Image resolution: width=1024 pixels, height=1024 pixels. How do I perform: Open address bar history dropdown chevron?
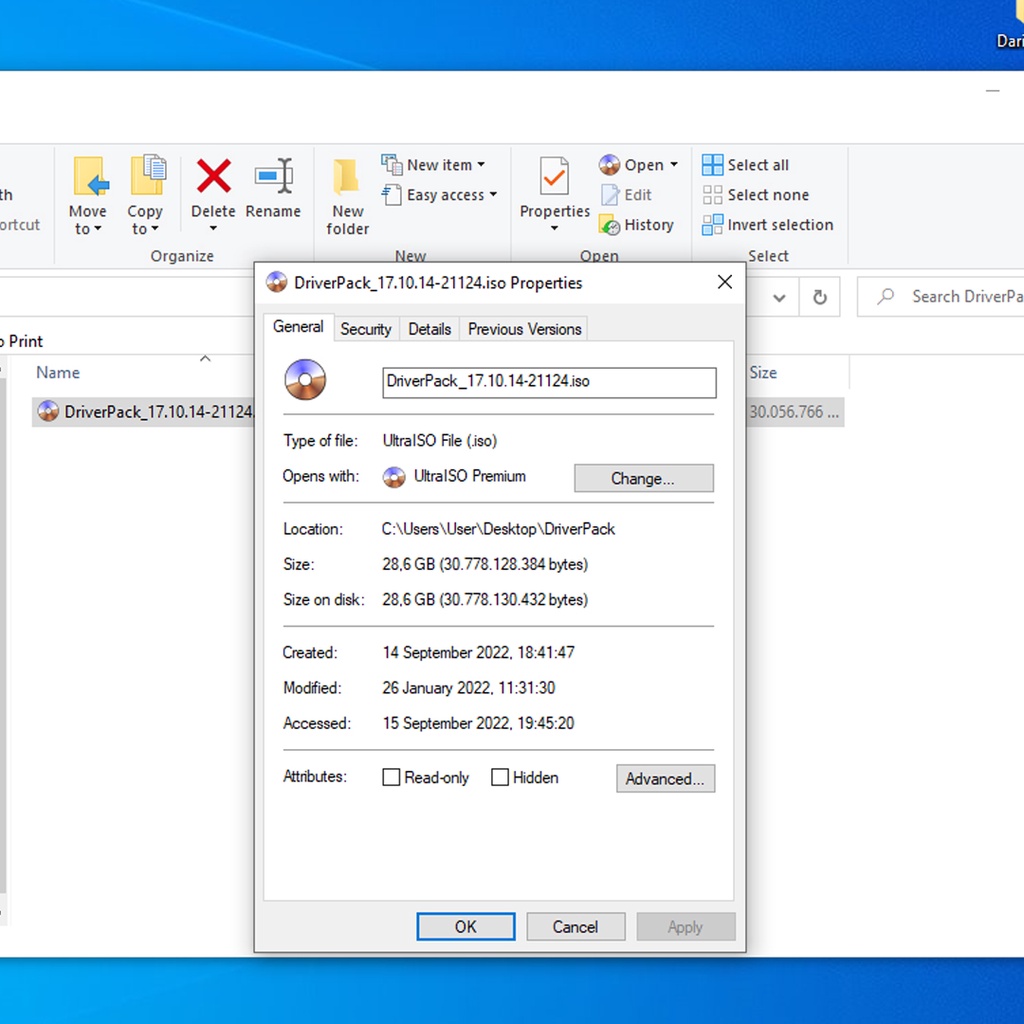pyautogui.click(x=779, y=298)
